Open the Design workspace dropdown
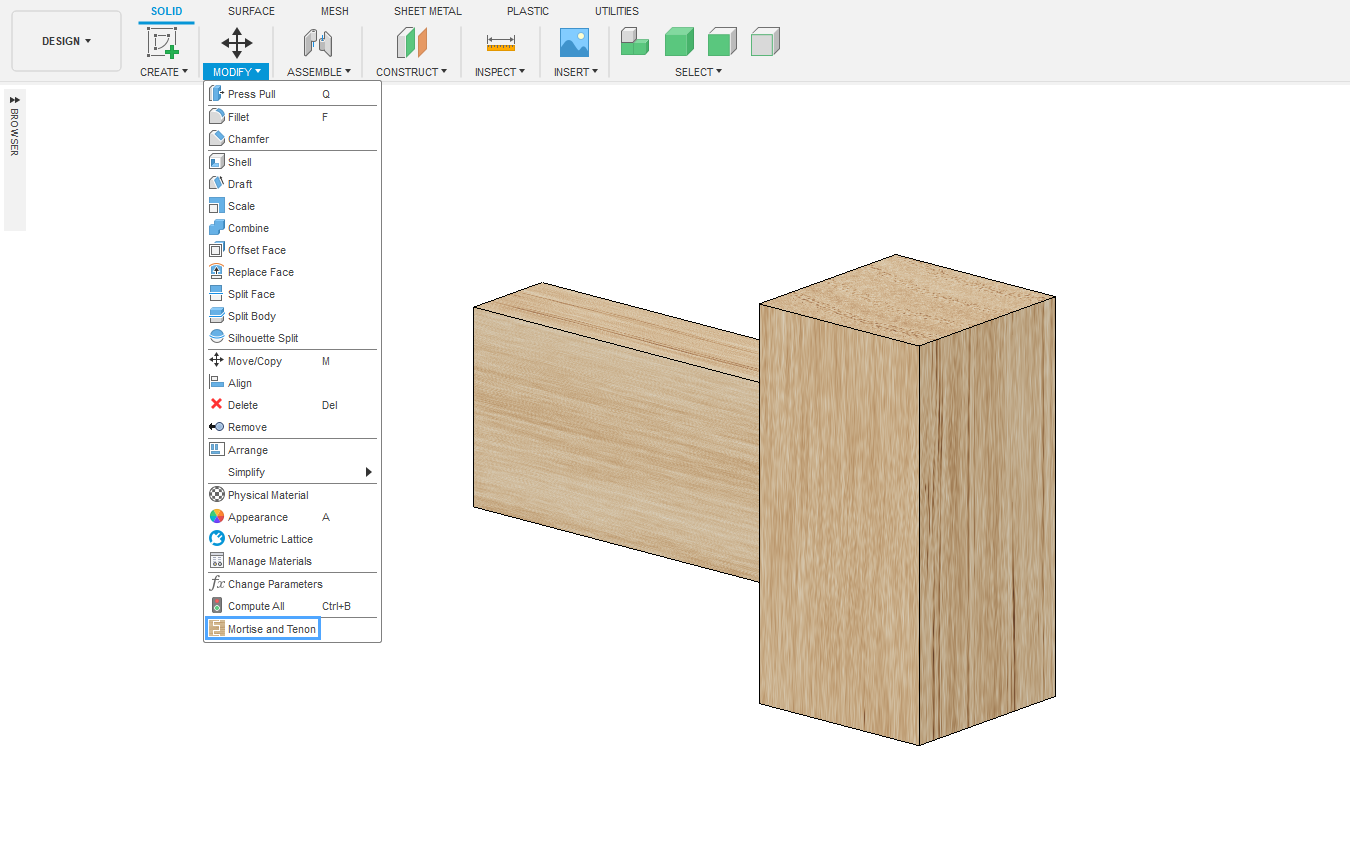Screen dimensions: 1350x859 [x=66, y=41]
